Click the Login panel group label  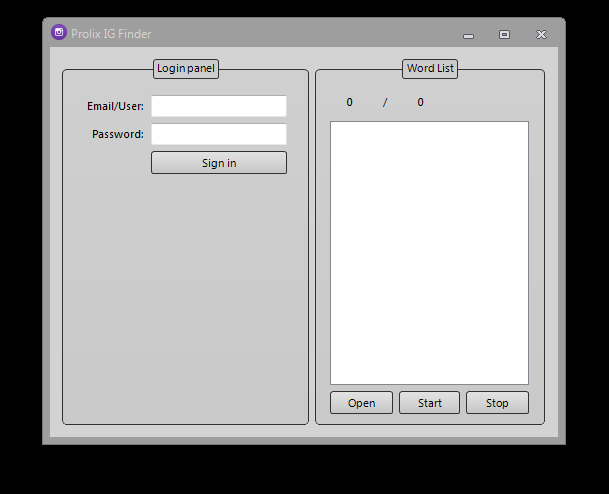(x=186, y=69)
